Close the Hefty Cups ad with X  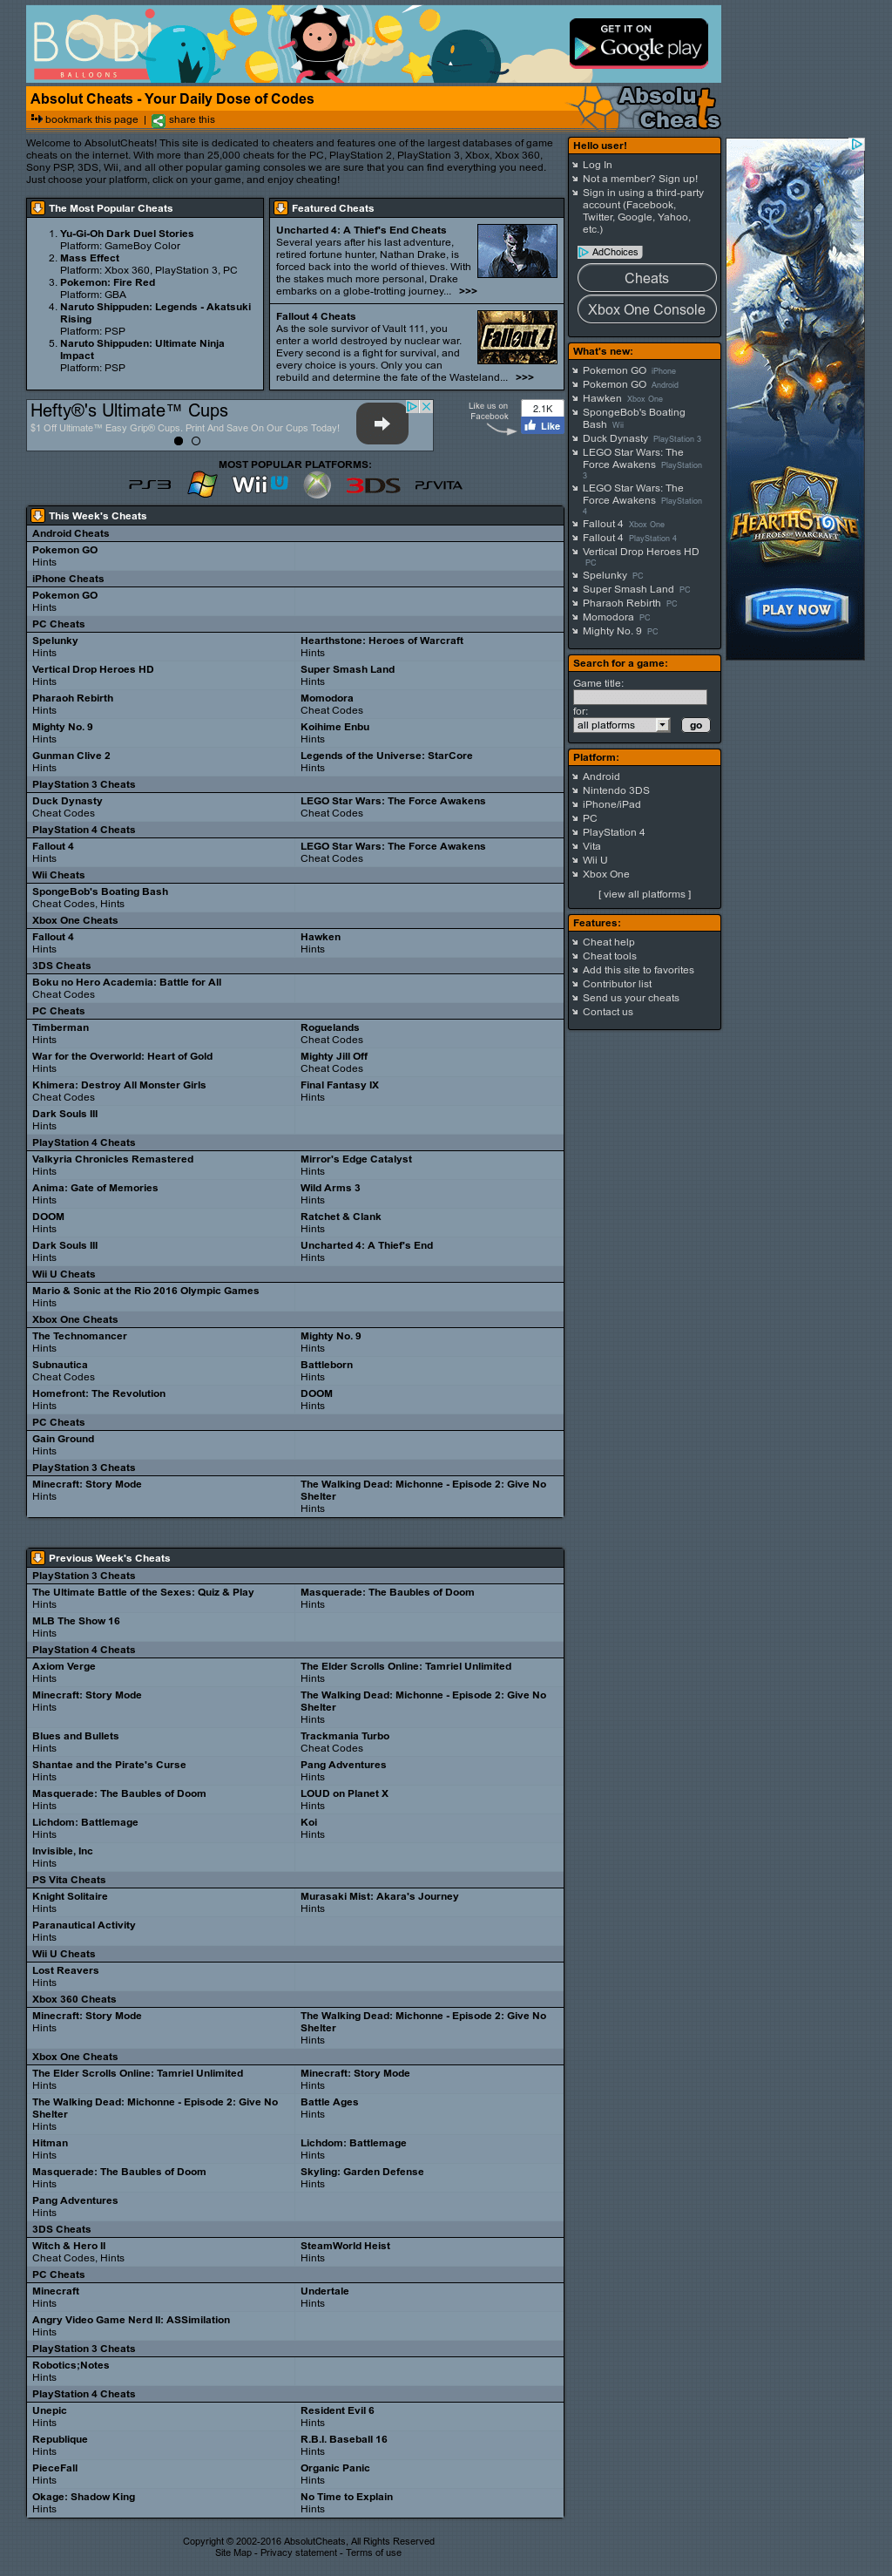[426, 407]
